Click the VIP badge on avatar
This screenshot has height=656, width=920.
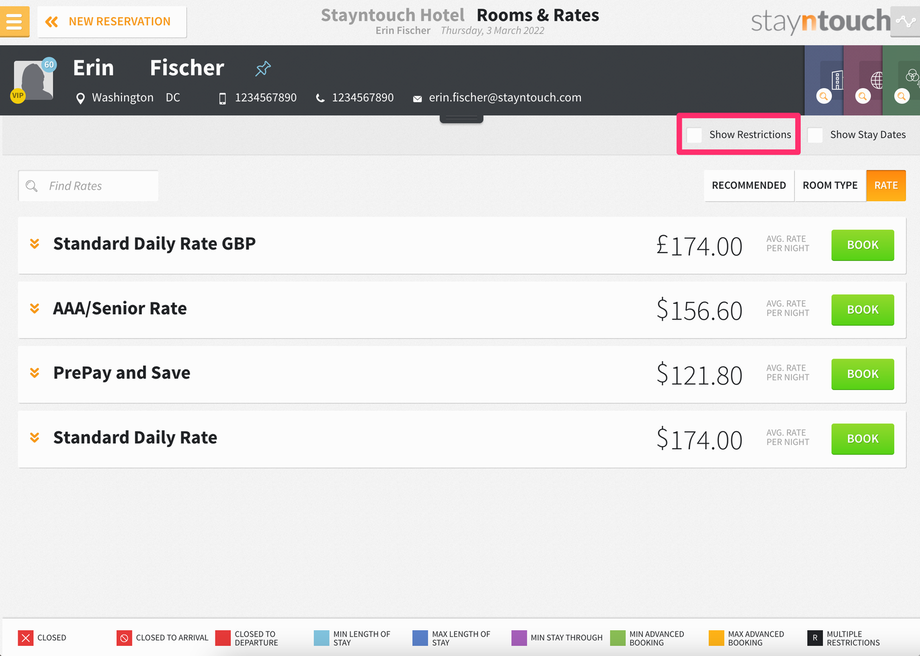pos(18,96)
